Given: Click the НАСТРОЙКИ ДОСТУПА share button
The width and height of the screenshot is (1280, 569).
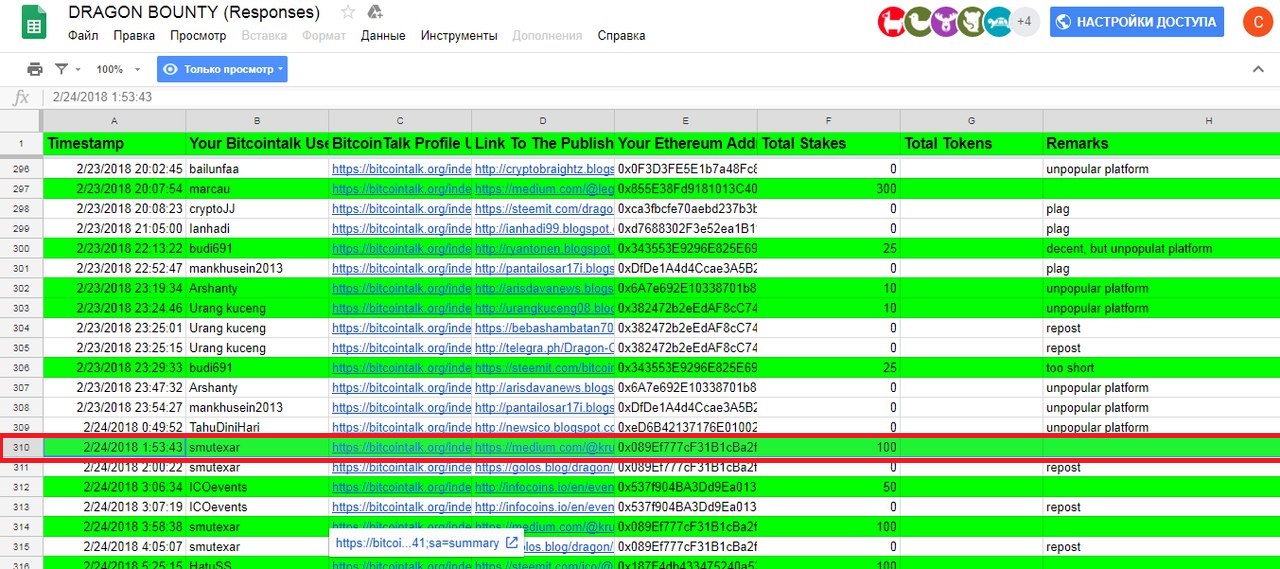Looking at the screenshot, I should (1137, 21).
